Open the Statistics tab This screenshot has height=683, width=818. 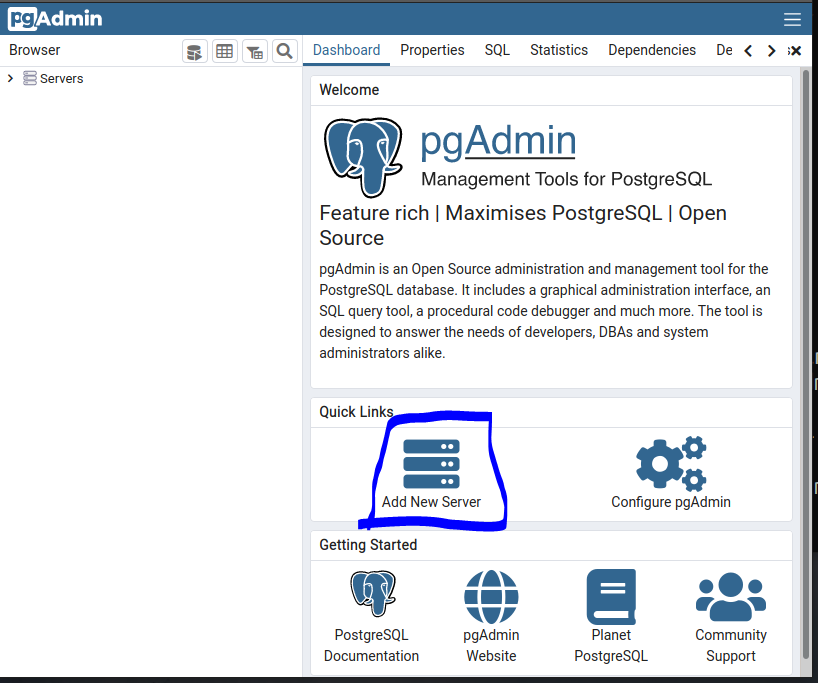click(x=559, y=50)
